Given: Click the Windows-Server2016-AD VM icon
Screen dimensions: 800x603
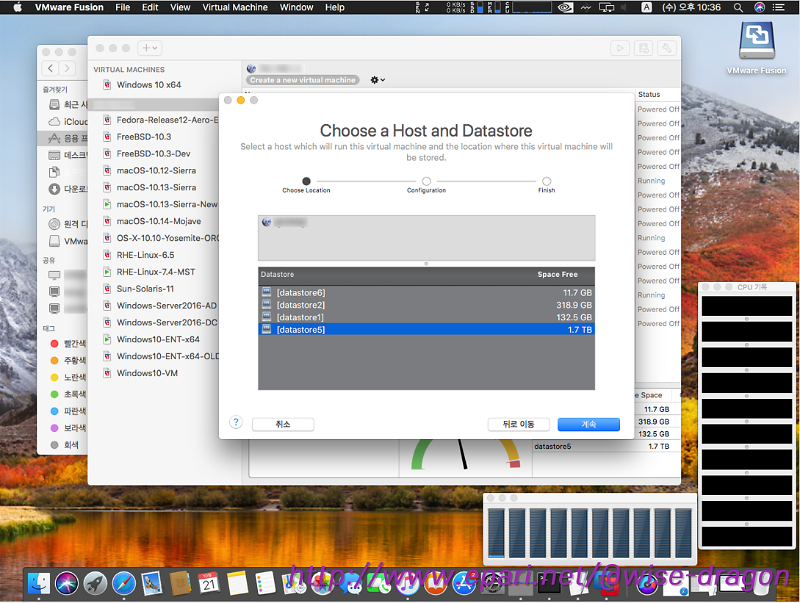Looking at the screenshot, I should click(x=107, y=306).
